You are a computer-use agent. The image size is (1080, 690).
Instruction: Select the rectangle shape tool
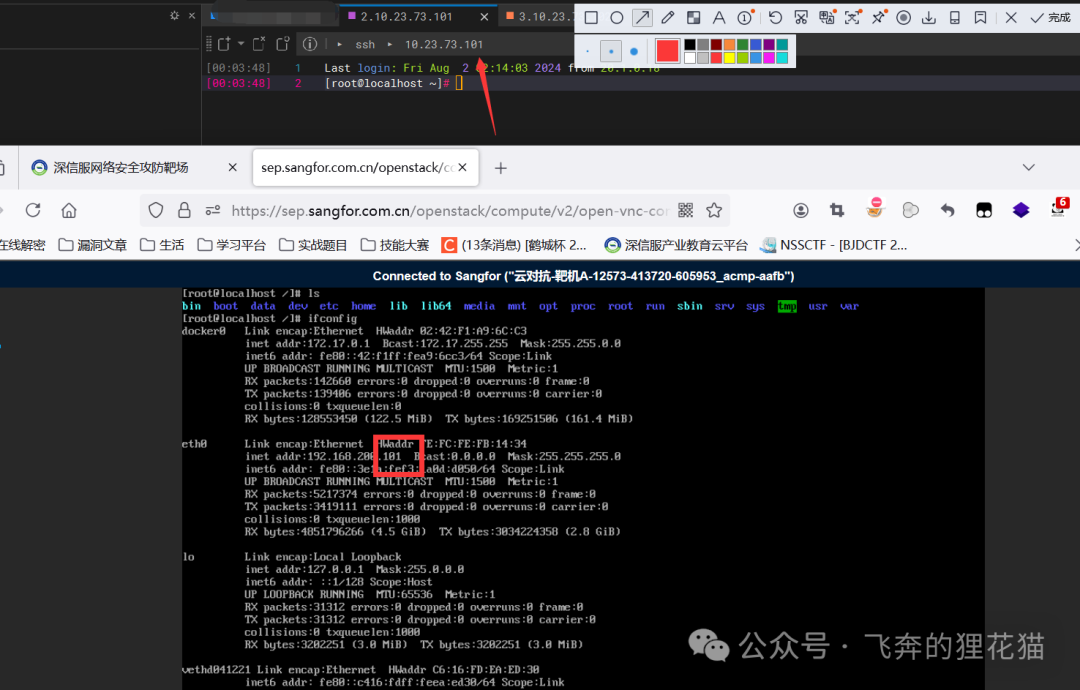pyautogui.click(x=591, y=18)
